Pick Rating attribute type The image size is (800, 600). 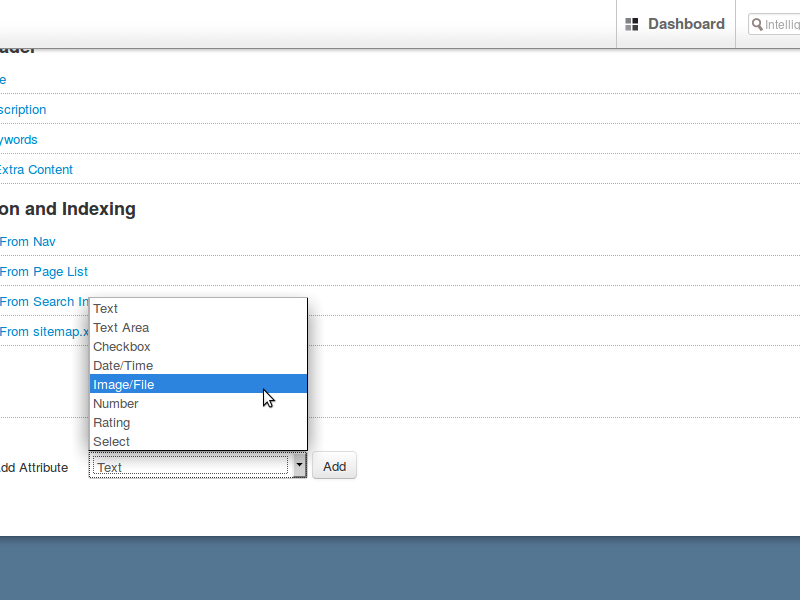coord(198,422)
